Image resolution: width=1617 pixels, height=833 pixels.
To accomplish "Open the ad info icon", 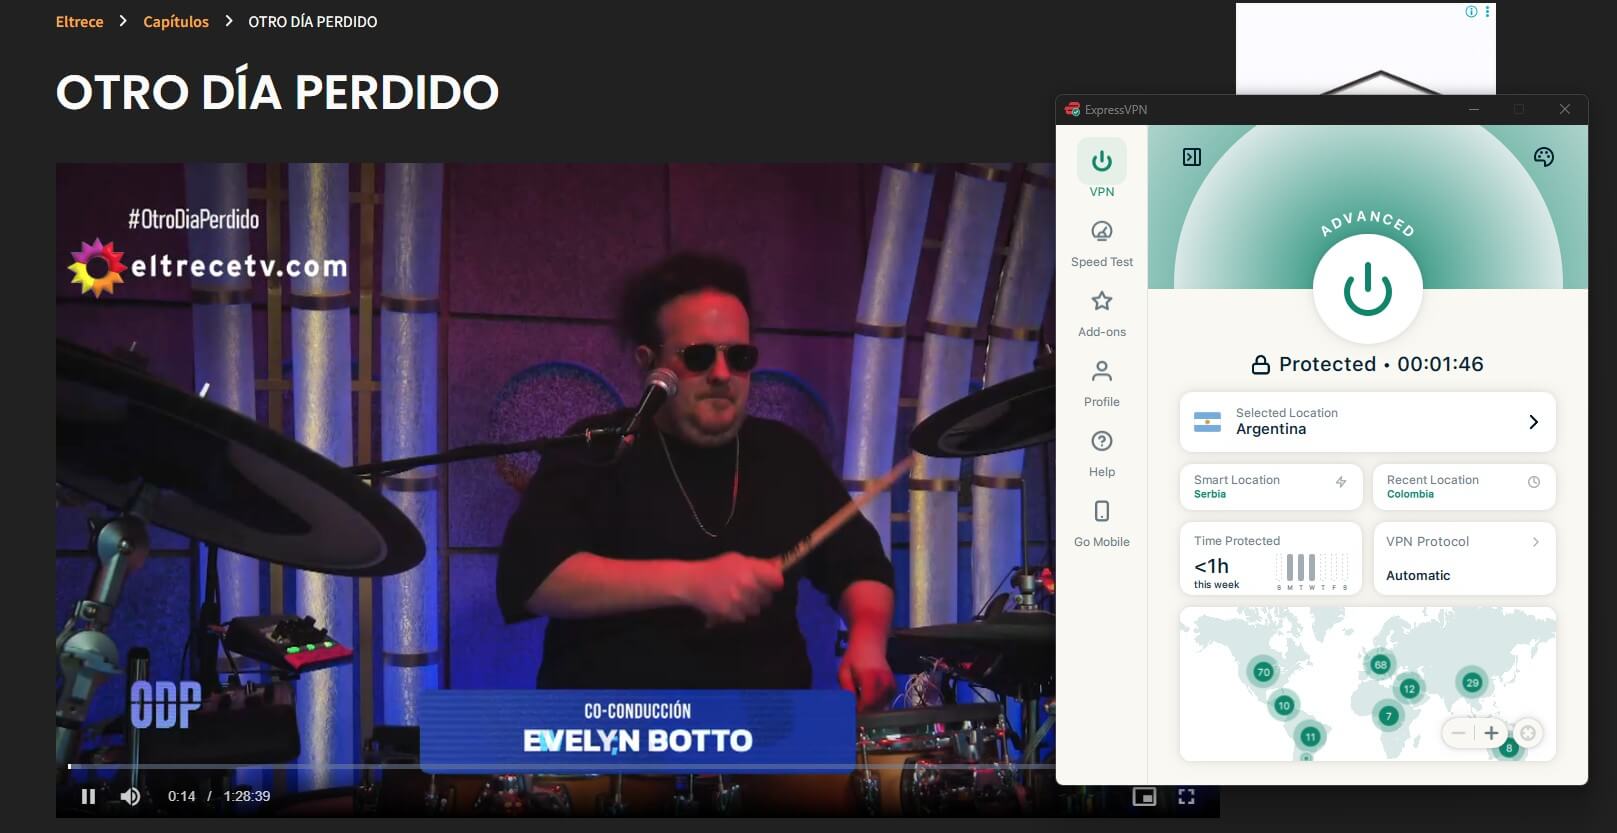I will (1471, 12).
